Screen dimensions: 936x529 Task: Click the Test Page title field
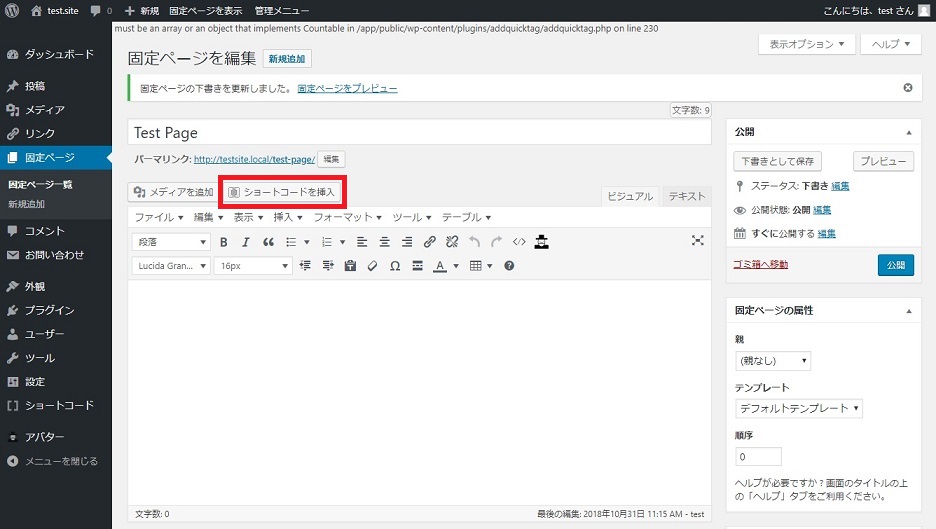(x=418, y=133)
